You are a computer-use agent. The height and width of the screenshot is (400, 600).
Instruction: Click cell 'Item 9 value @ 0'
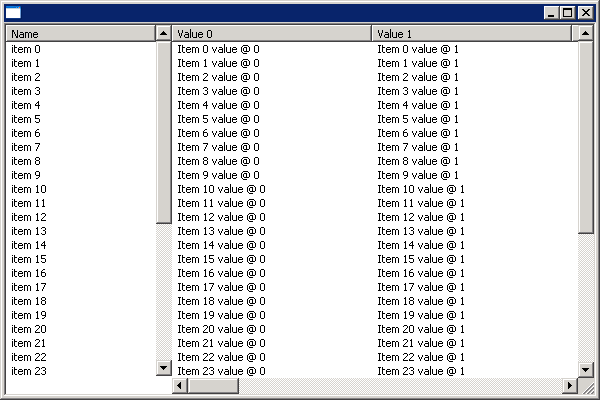click(x=218, y=175)
